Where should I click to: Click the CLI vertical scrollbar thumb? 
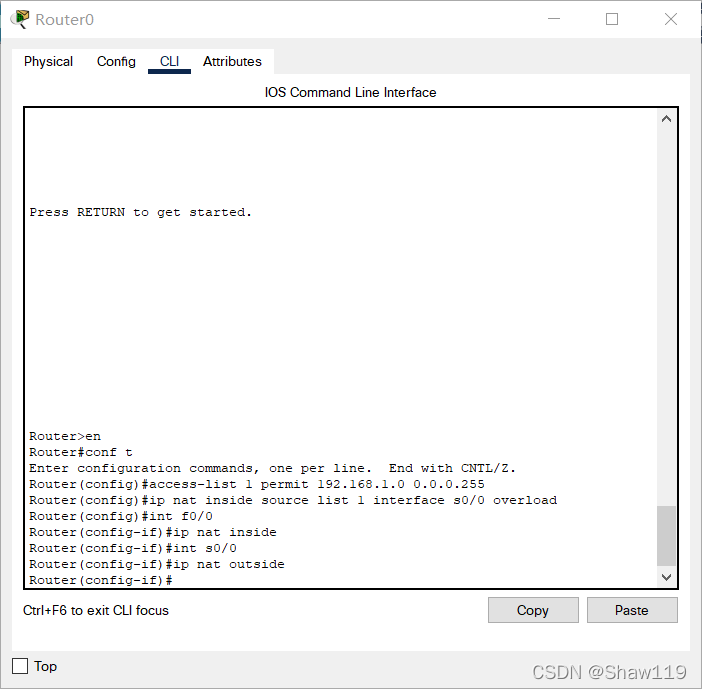coord(666,535)
